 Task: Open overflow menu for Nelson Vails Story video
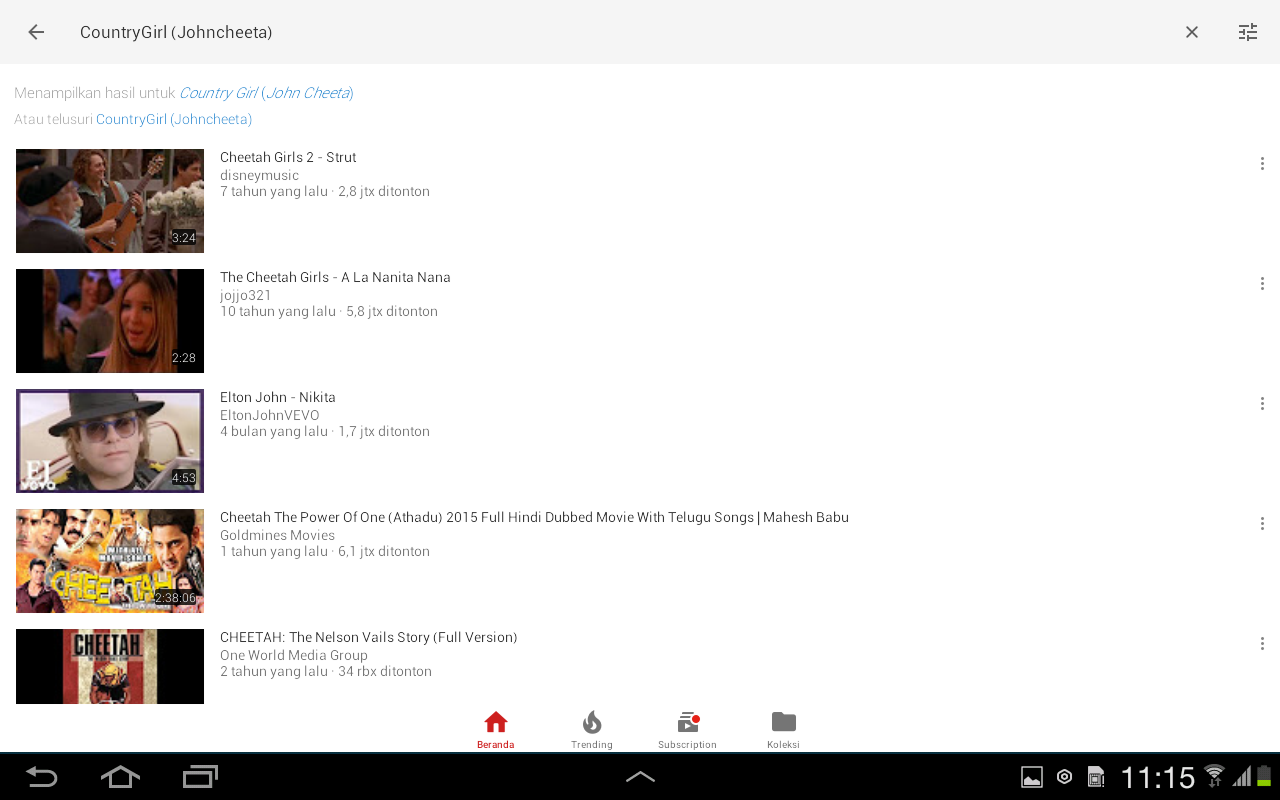click(1262, 644)
